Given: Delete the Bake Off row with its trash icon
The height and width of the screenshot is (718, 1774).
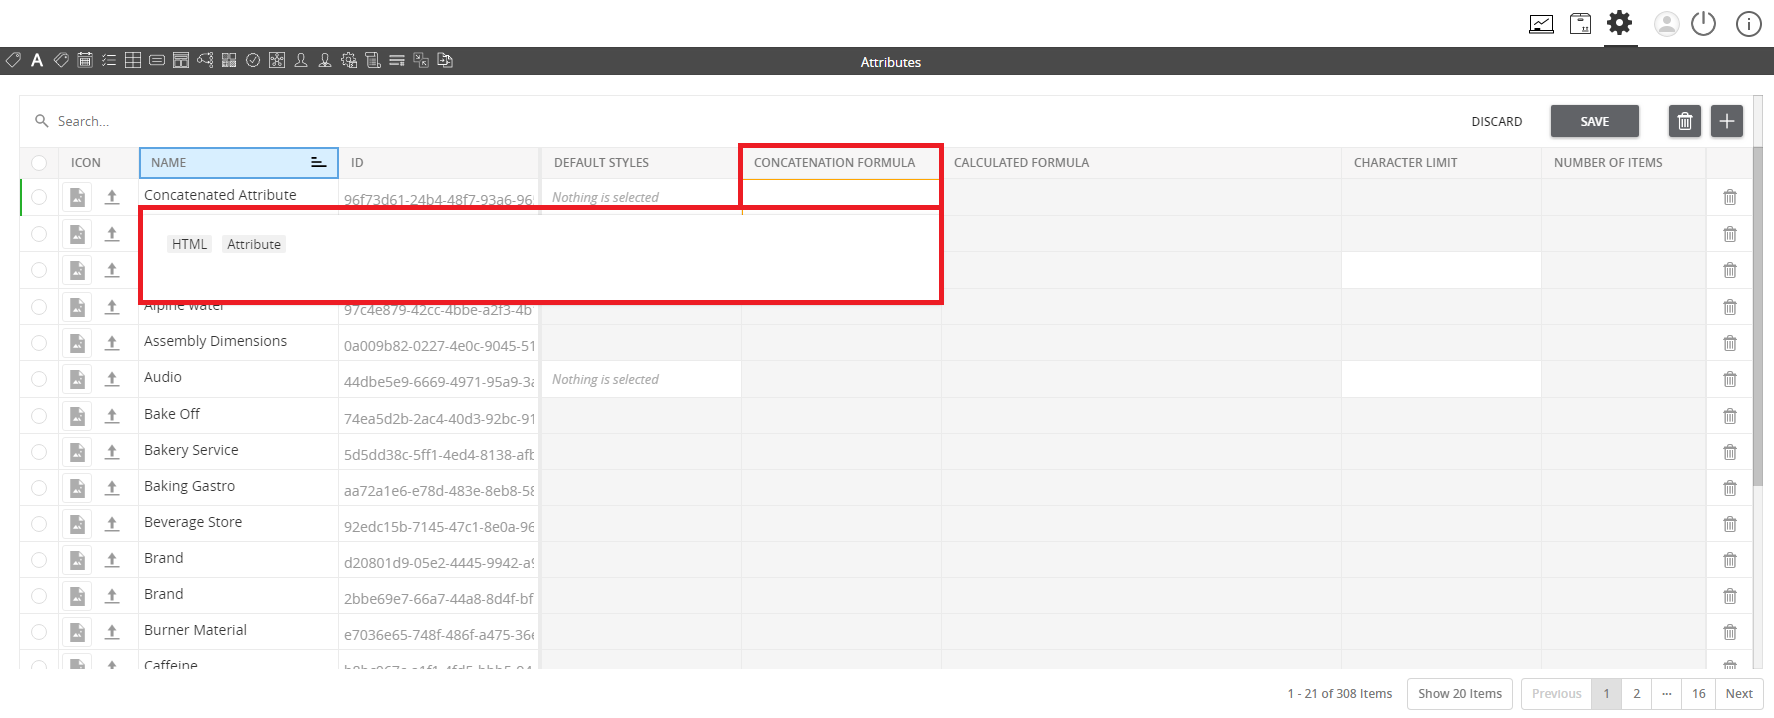Looking at the screenshot, I should [x=1730, y=415].
